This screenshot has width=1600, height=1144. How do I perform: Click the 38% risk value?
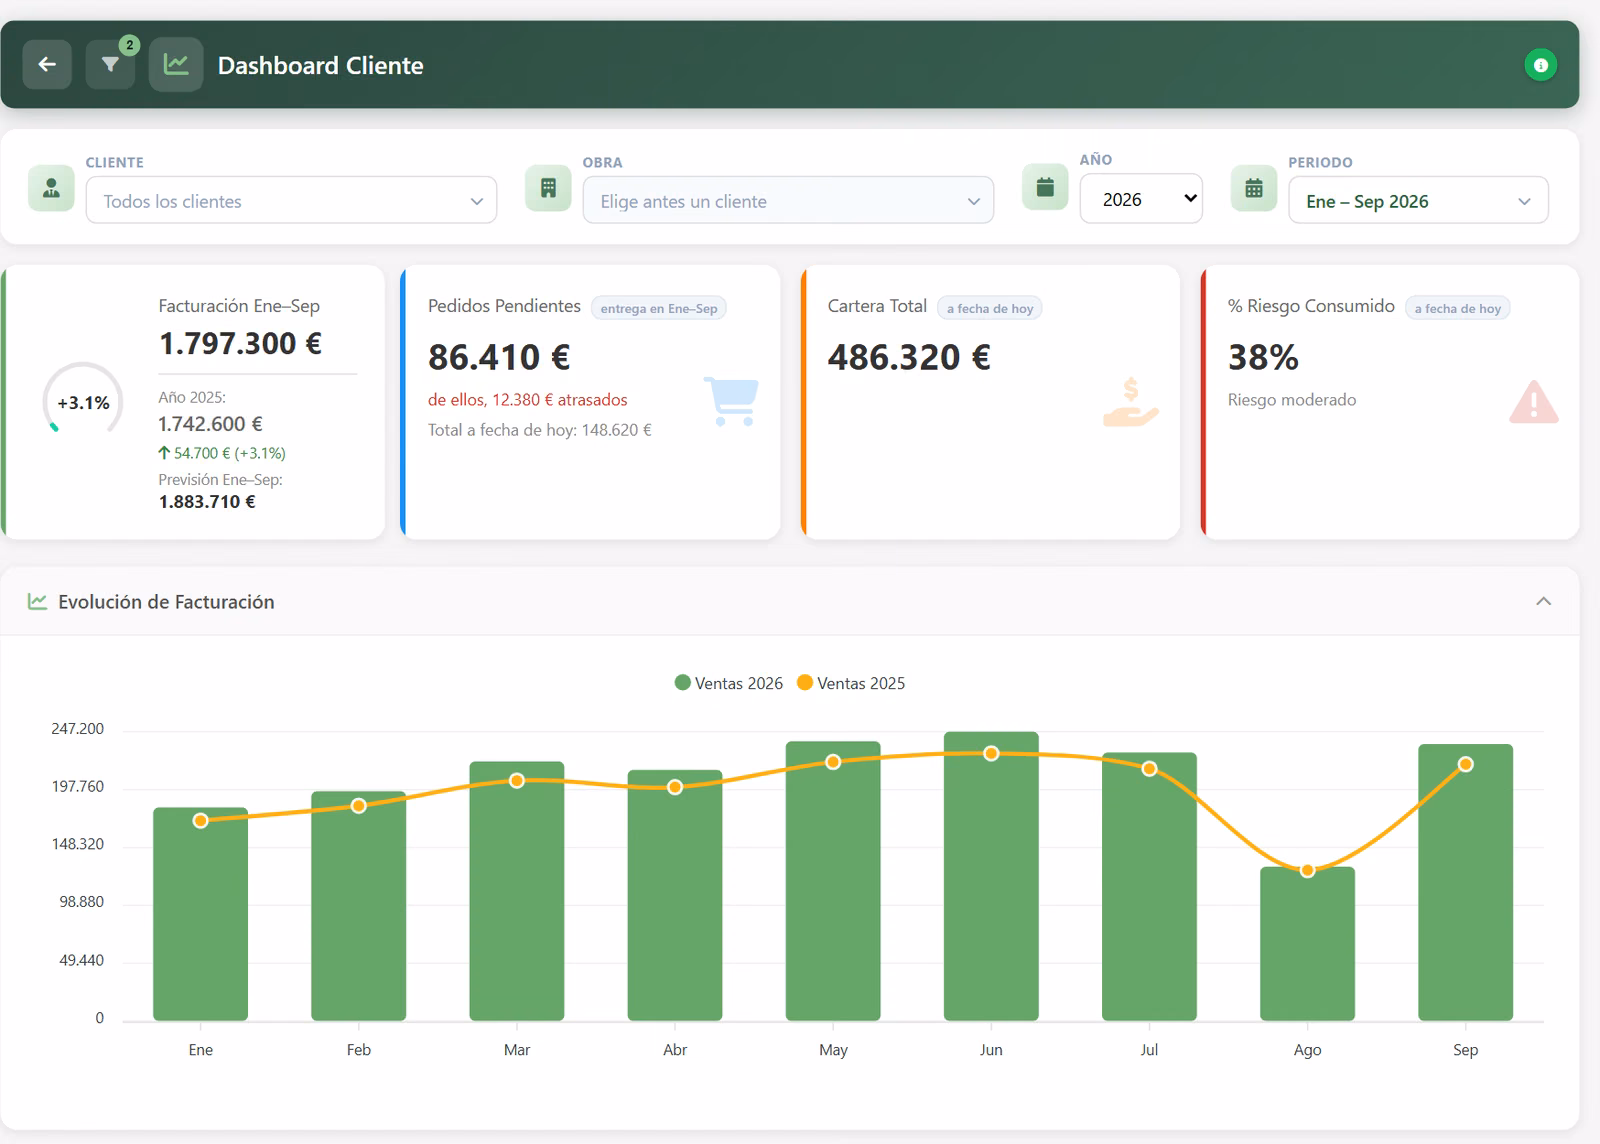click(x=1263, y=357)
